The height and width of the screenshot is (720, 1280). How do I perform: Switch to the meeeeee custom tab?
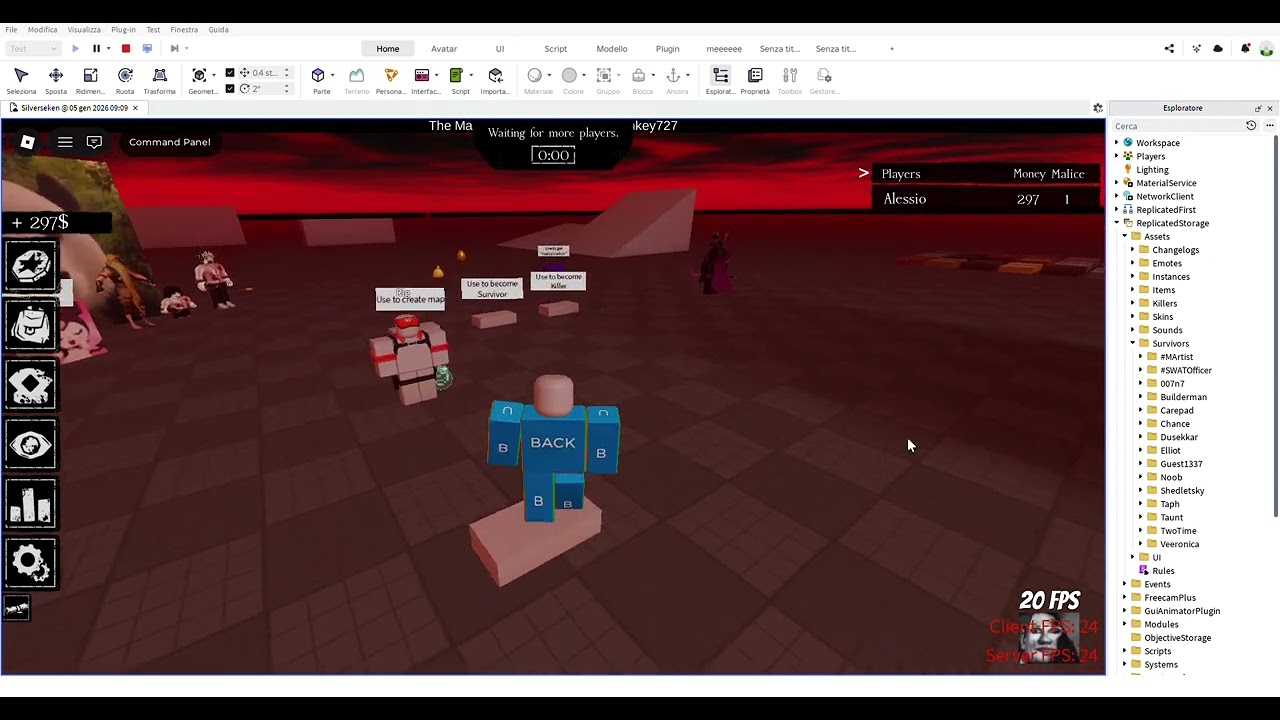(724, 48)
